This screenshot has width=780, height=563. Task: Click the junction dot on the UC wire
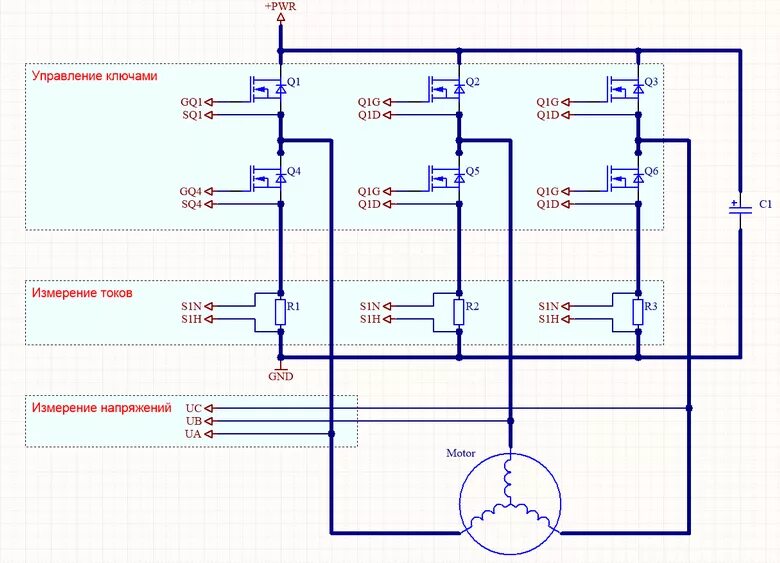(689, 408)
